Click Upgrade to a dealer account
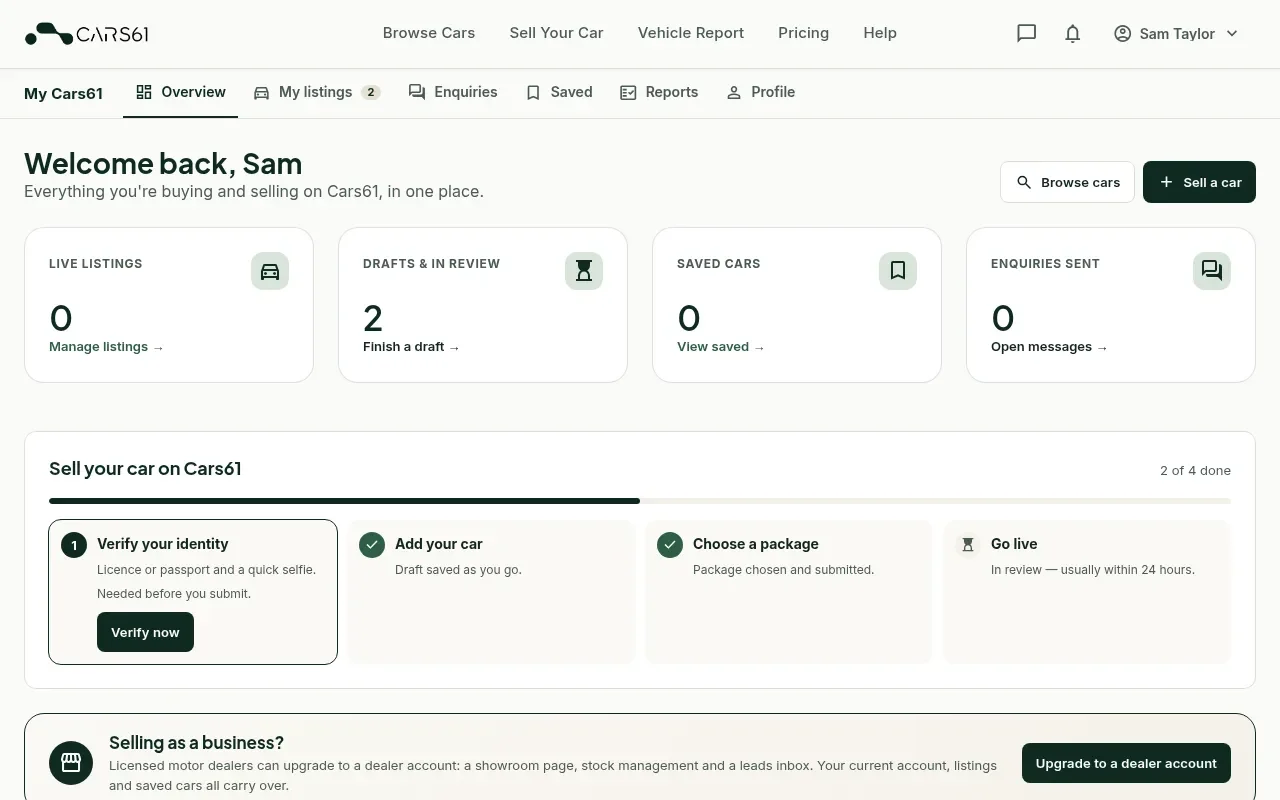The image size is (1280, 800). tap(1126, 763)
